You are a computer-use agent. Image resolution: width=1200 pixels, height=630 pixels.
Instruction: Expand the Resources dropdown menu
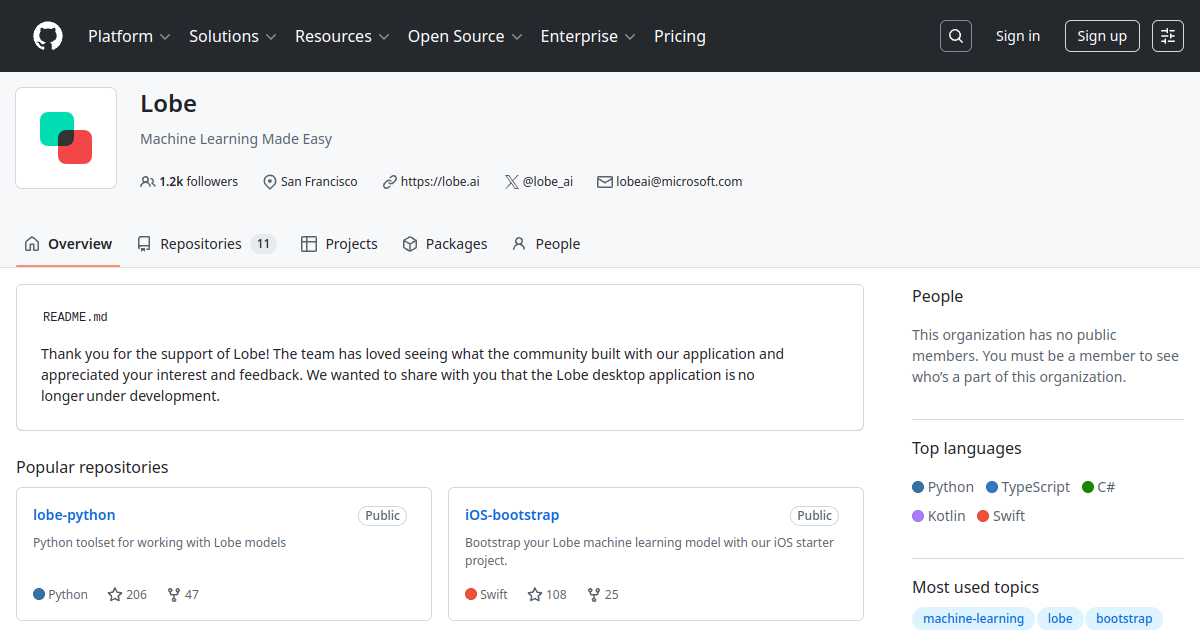coord(341,36)
